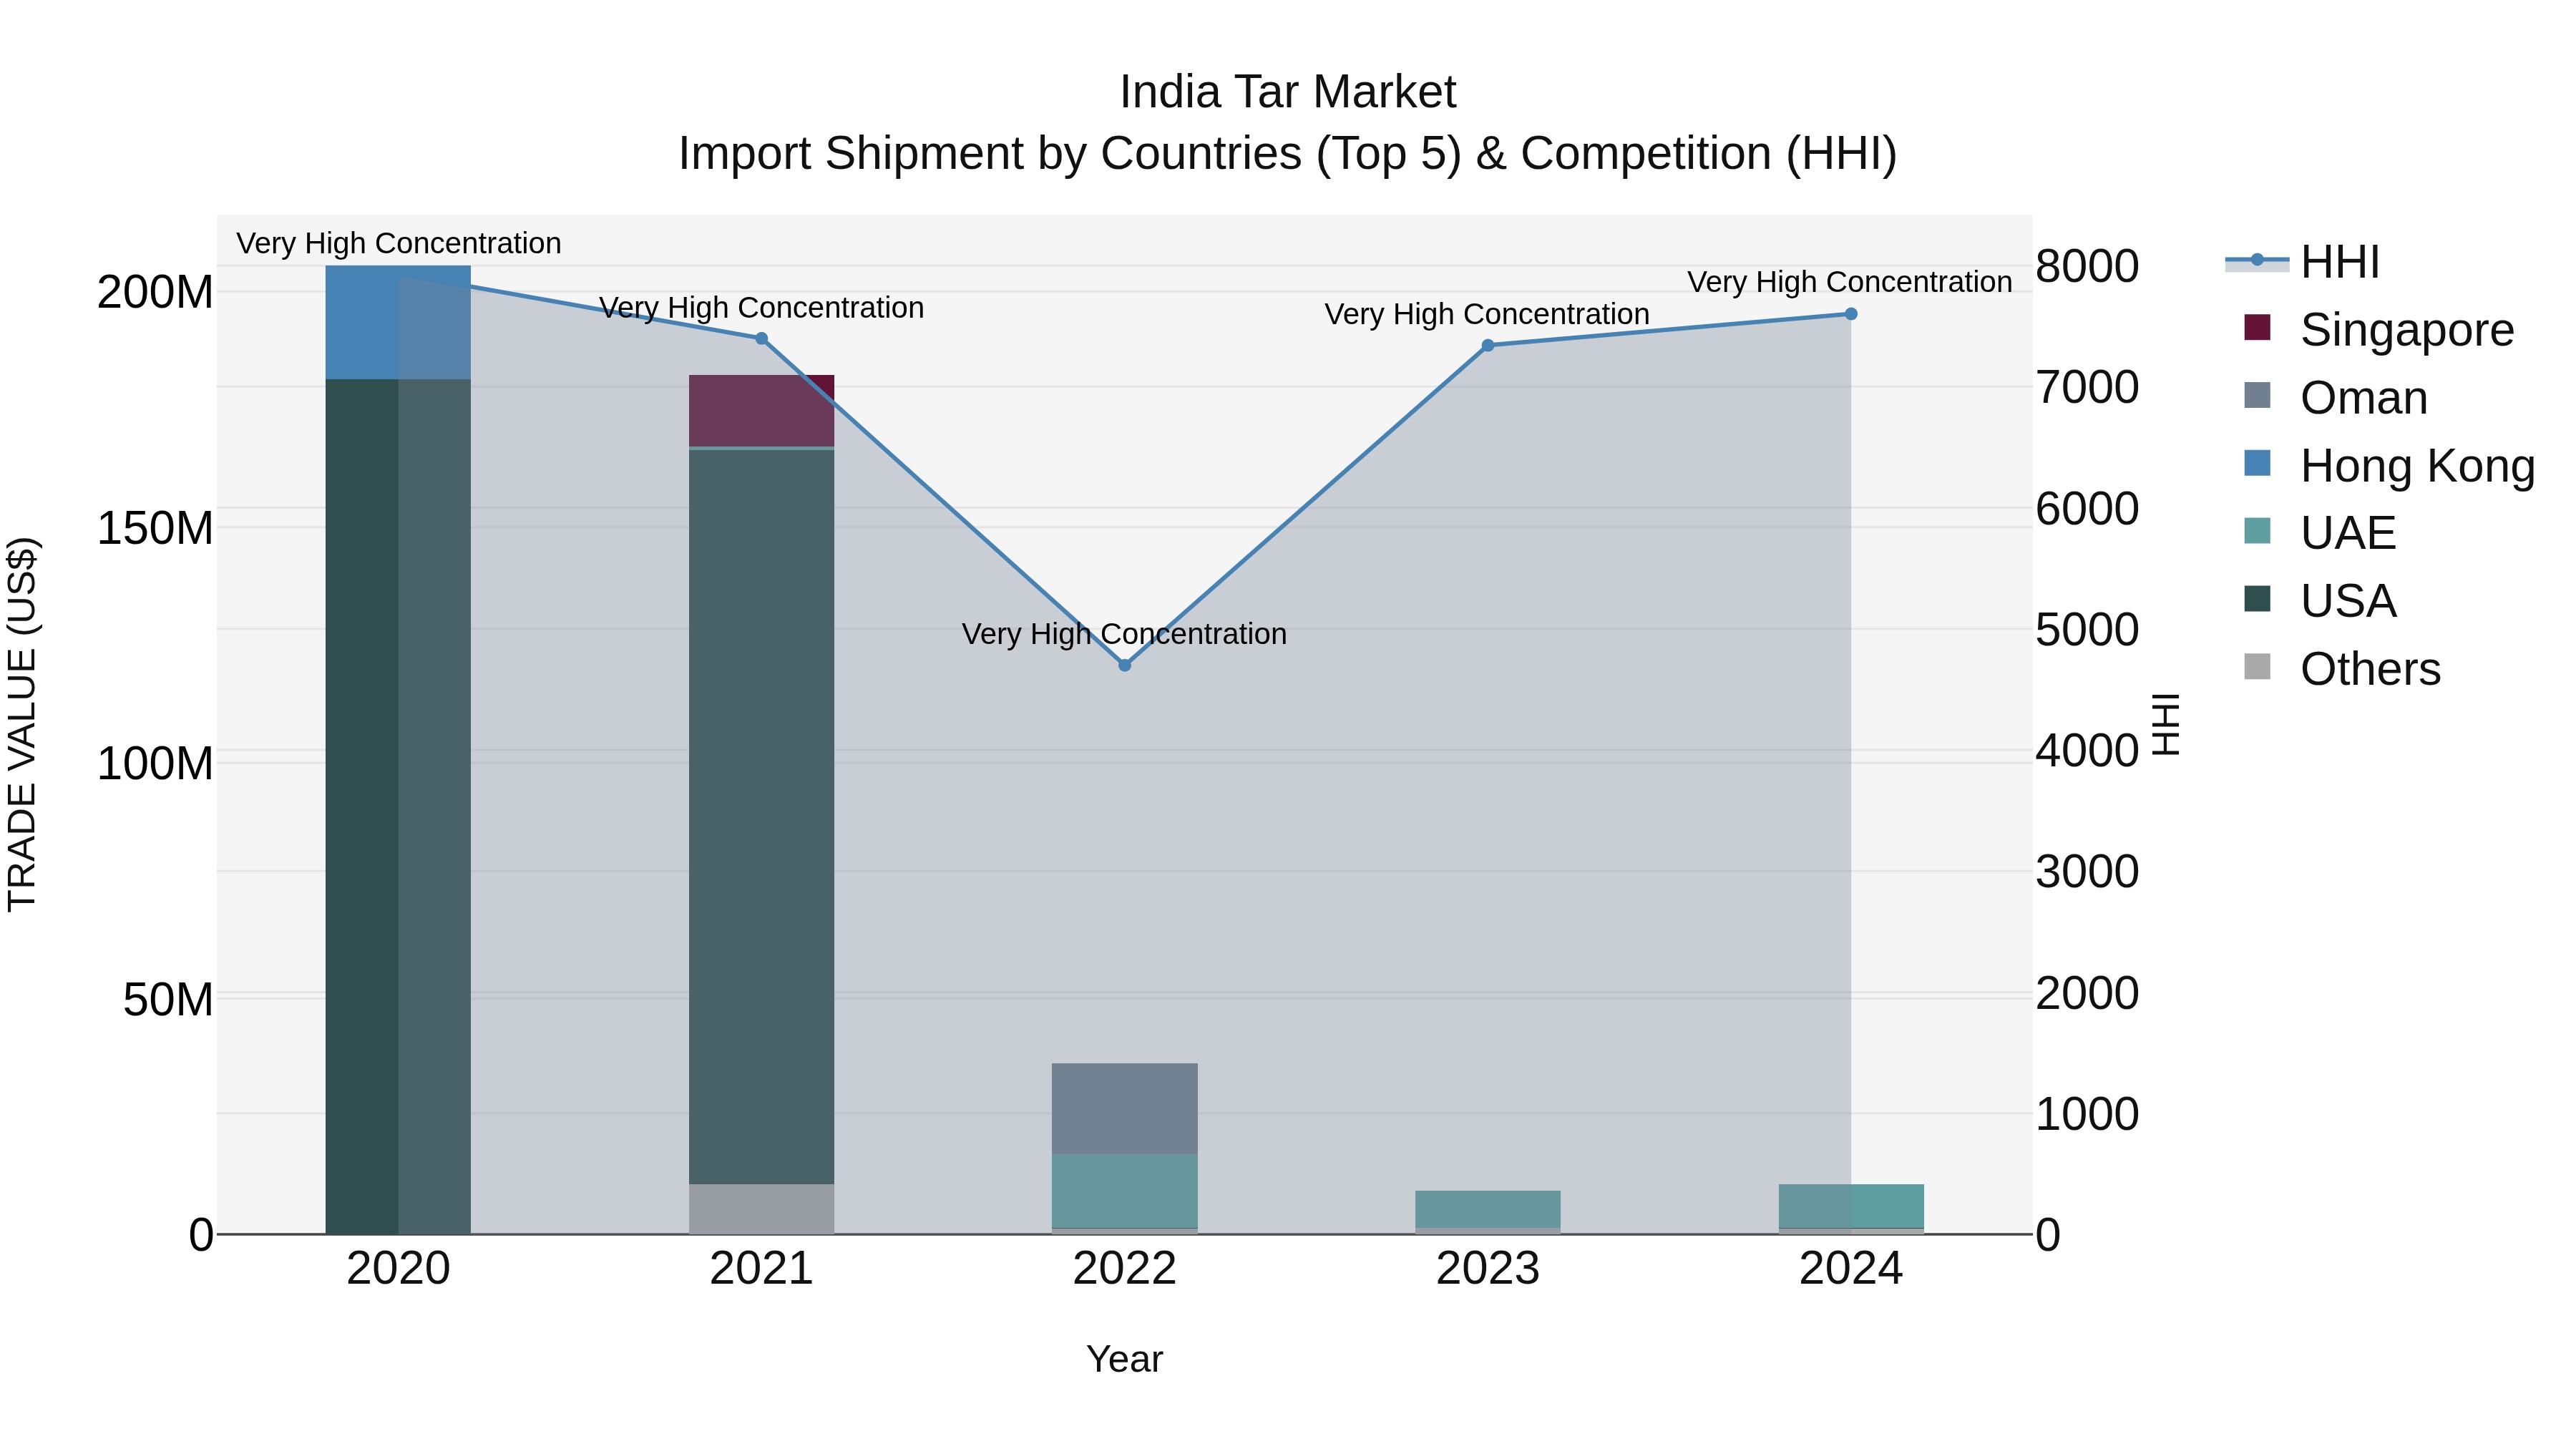2576x1449 pixels.
Task: Toggle the Singapore legend entry
Action: coord(2379,329)
